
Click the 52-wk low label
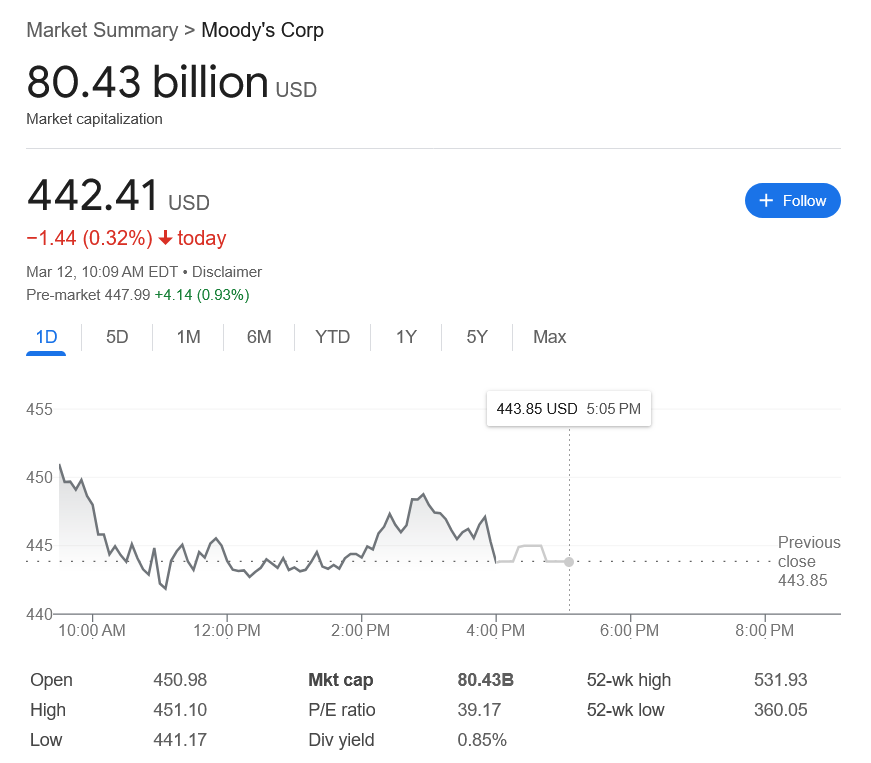[x=625, y=710]
